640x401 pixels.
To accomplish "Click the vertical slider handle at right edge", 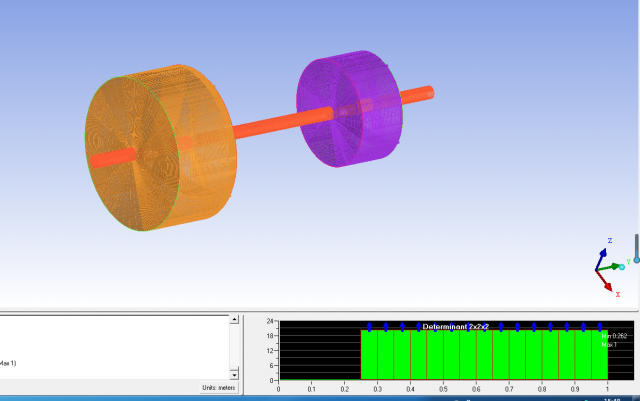I will (x=636, y=258).
